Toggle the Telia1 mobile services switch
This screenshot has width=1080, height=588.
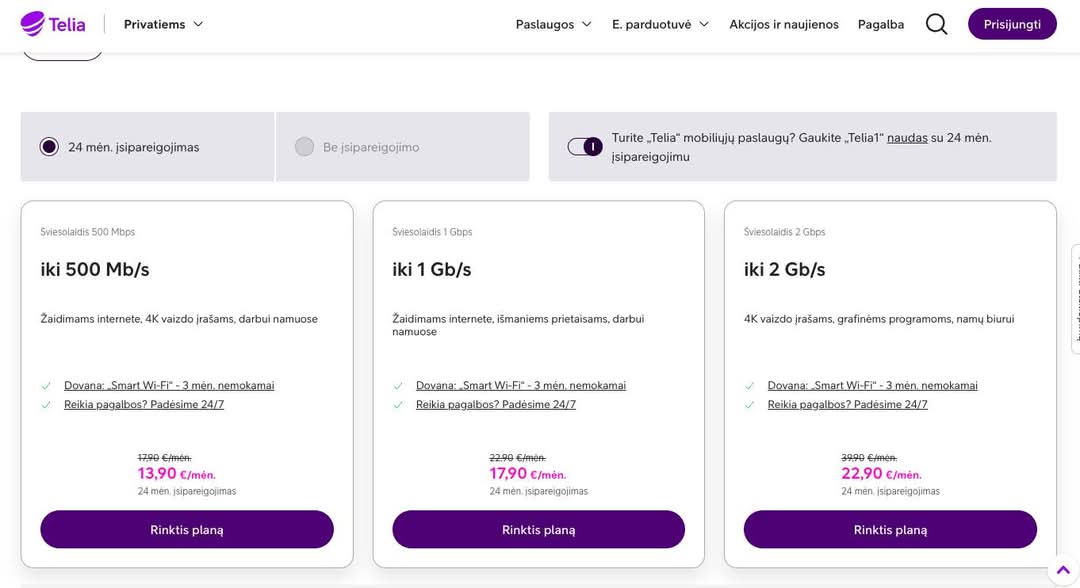[x=585, y=147]
